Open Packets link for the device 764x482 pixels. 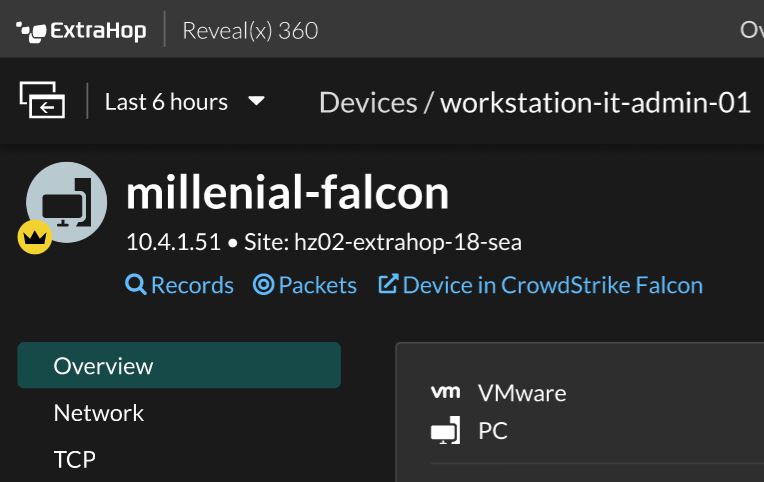[318, 285]
